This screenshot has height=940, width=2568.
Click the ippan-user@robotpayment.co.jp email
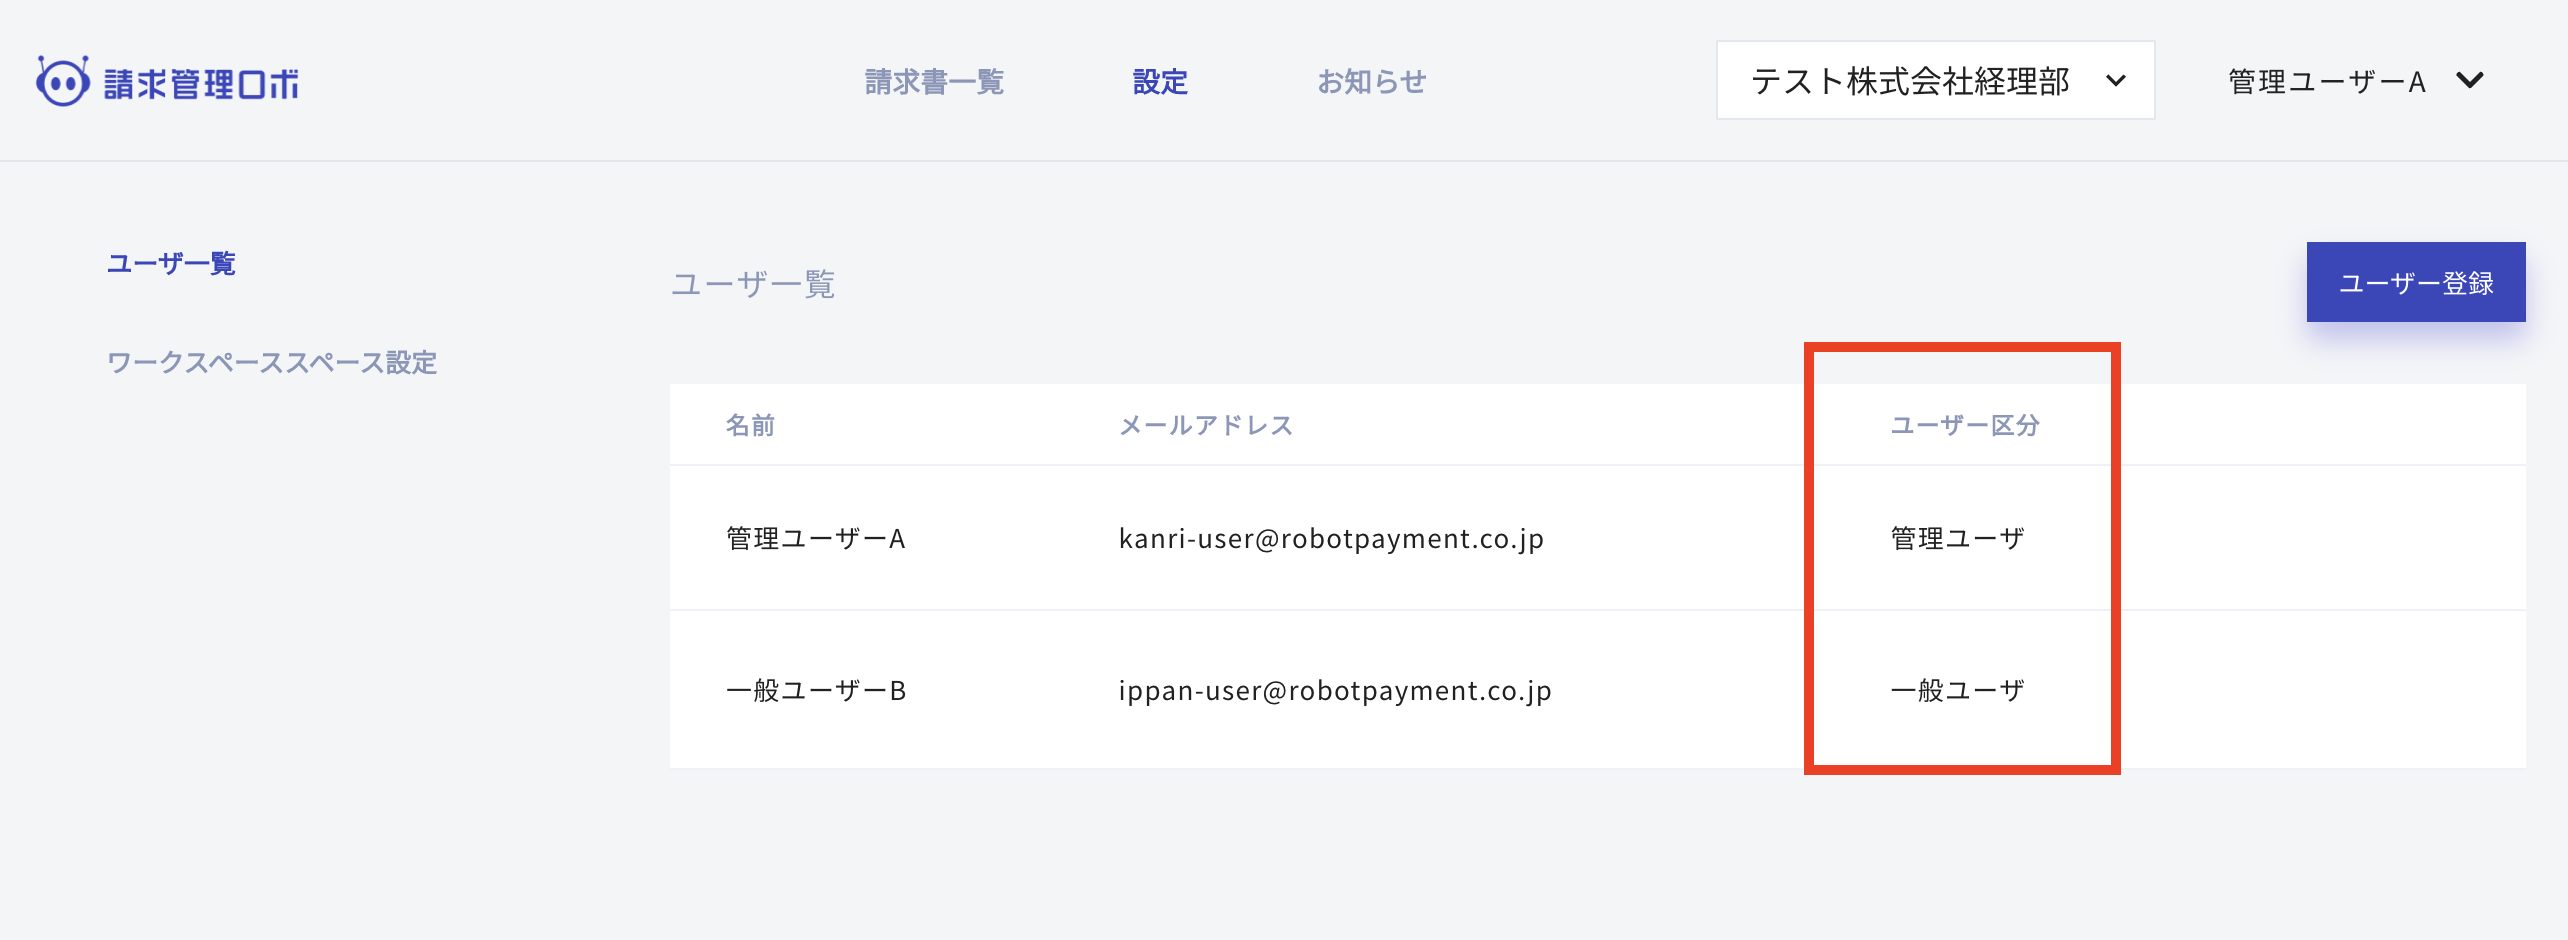pos(1335,691)
